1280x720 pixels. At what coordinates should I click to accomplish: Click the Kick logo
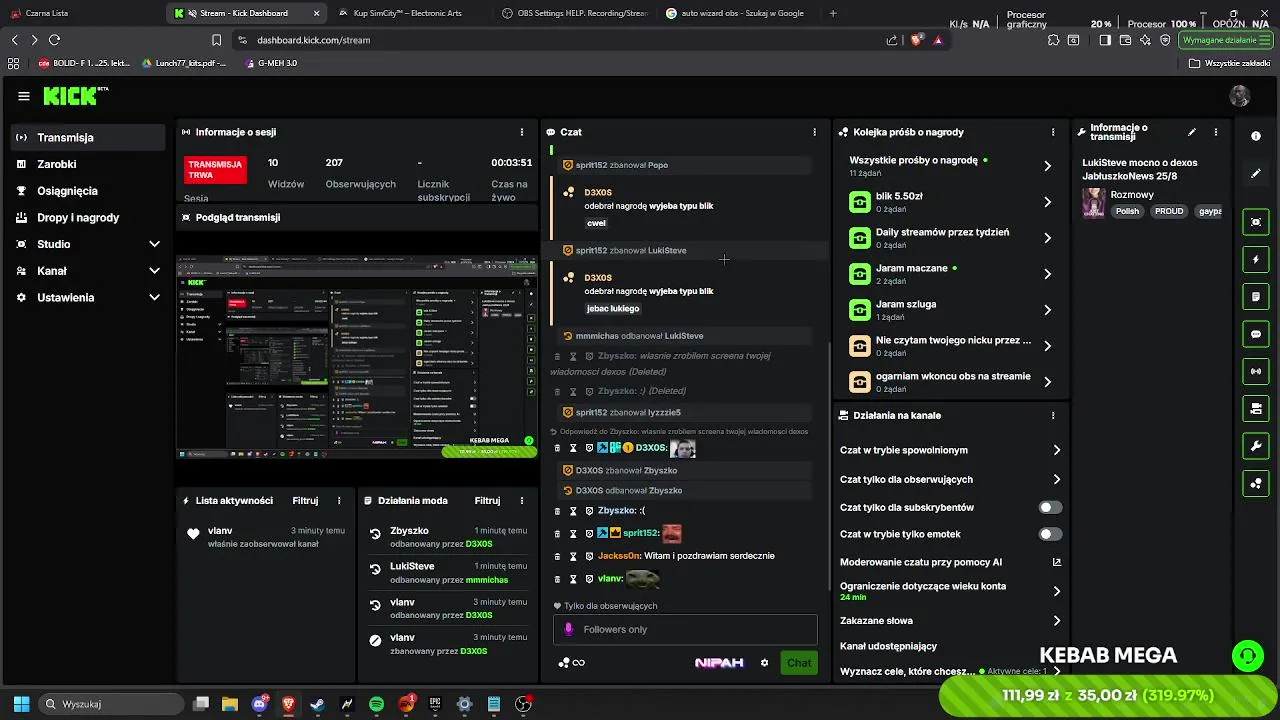click(76, 96)
